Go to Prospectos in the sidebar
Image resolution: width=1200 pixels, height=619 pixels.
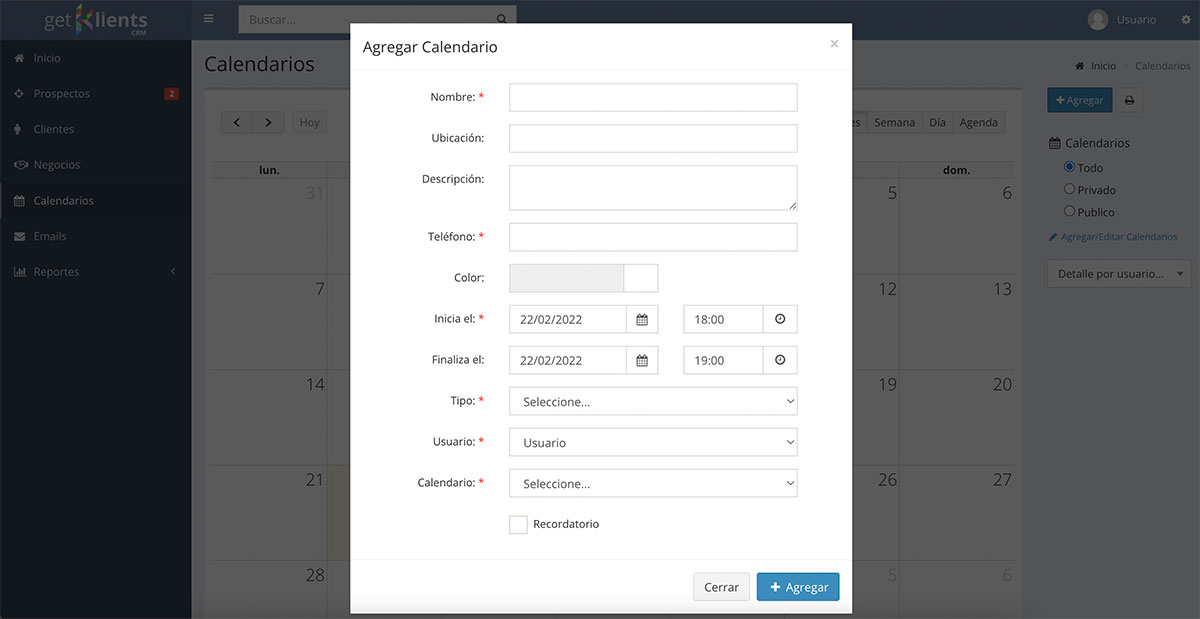tap(61, 94)
